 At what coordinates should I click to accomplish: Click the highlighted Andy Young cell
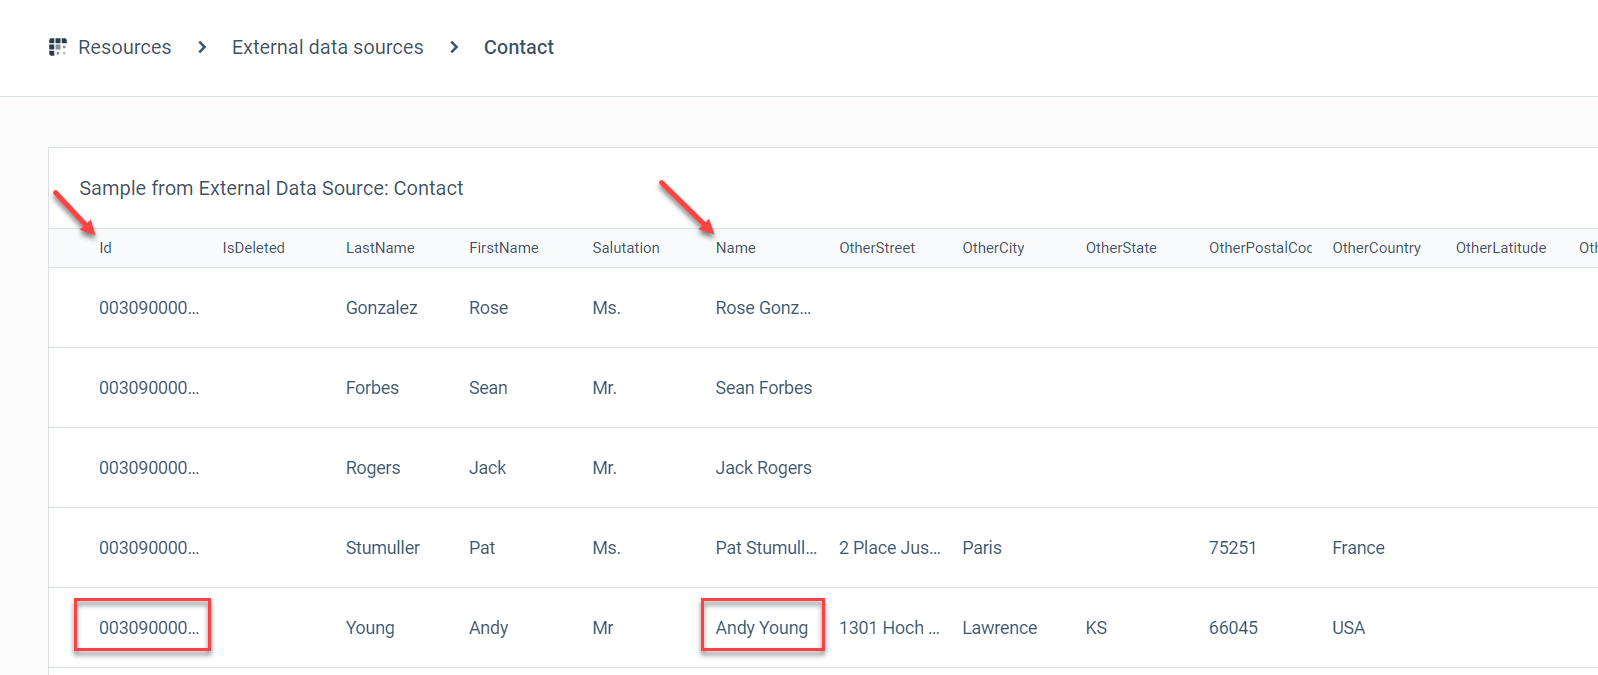tap(762, 626)
